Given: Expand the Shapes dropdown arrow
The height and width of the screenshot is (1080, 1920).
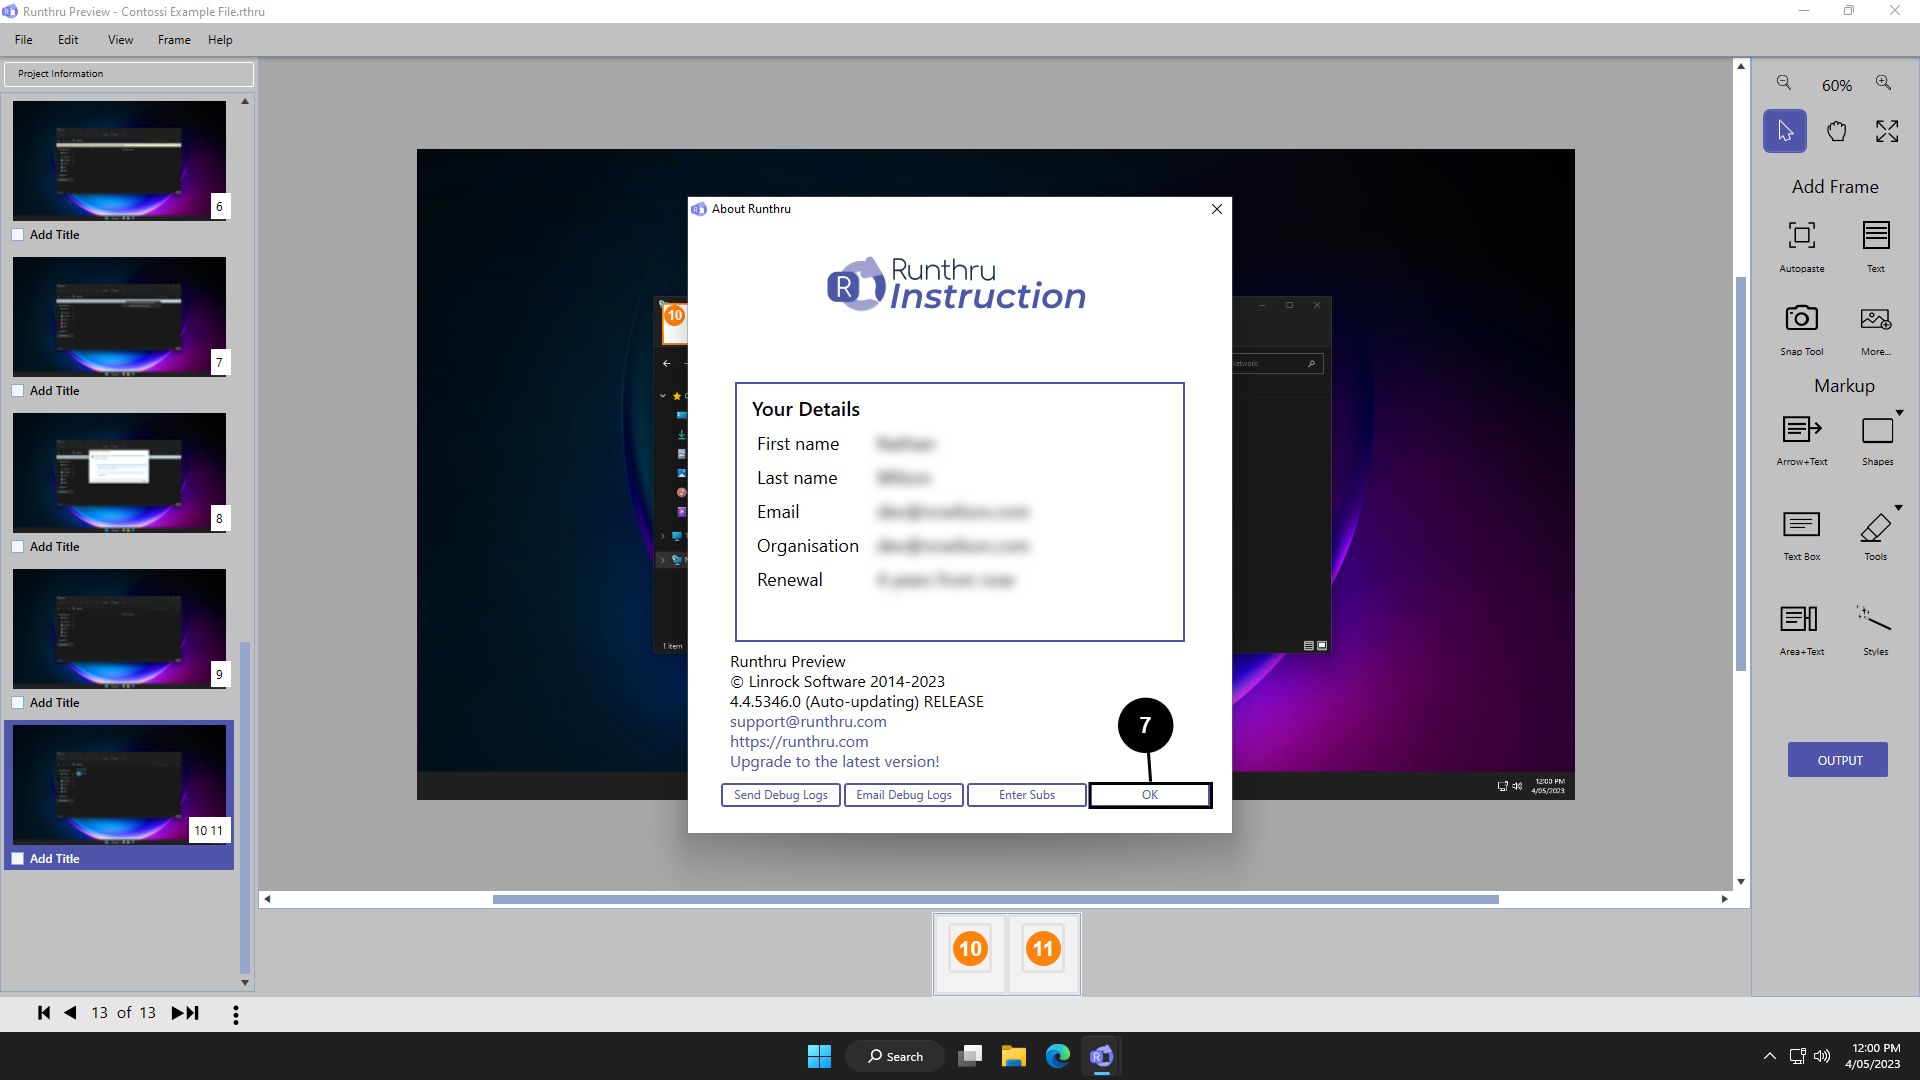Looking at the screenshot, I should pyautogui.click(x=1899, y=413).
